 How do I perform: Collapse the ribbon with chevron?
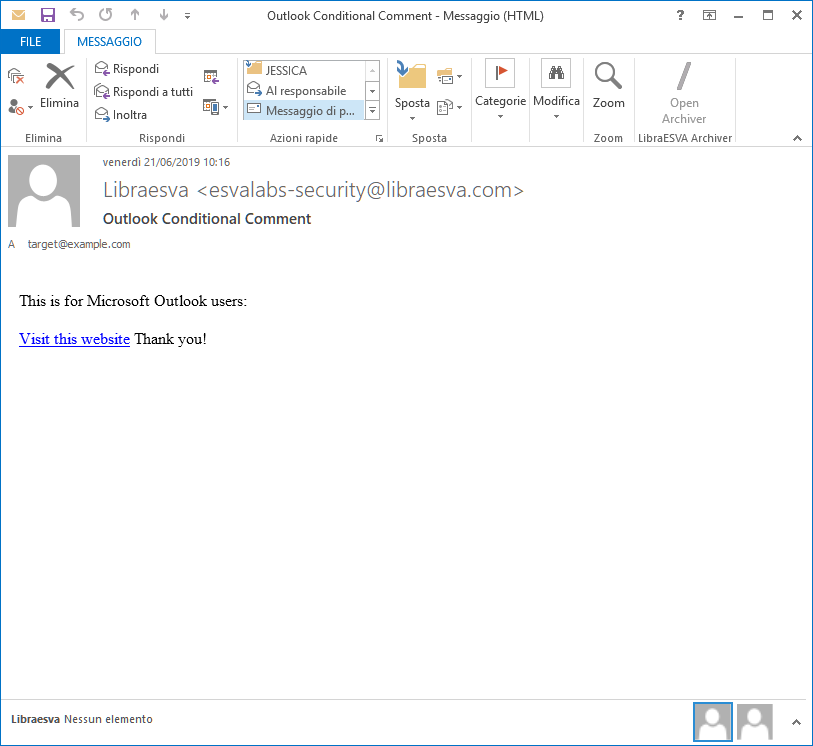point(797,138)
